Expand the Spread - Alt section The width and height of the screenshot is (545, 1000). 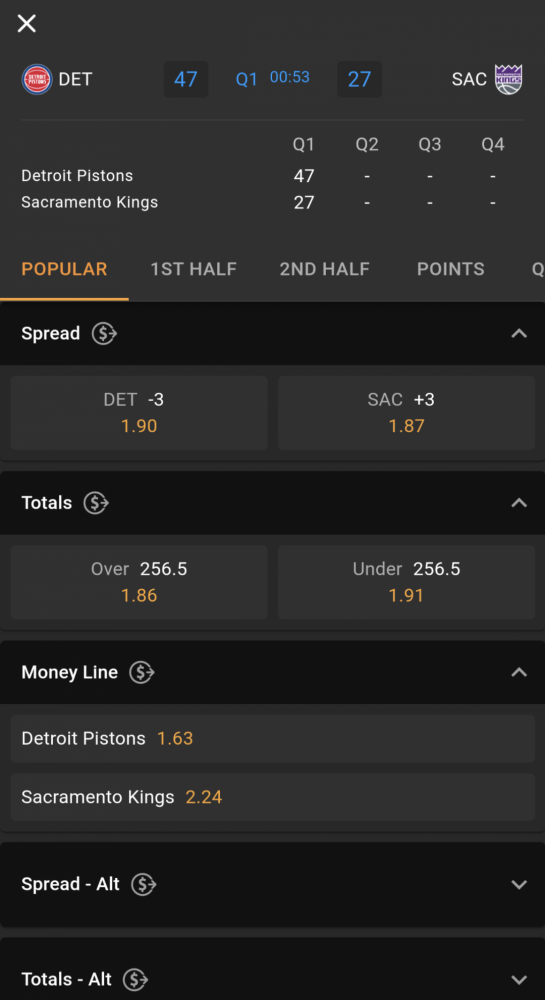click(x=520, y=885)
